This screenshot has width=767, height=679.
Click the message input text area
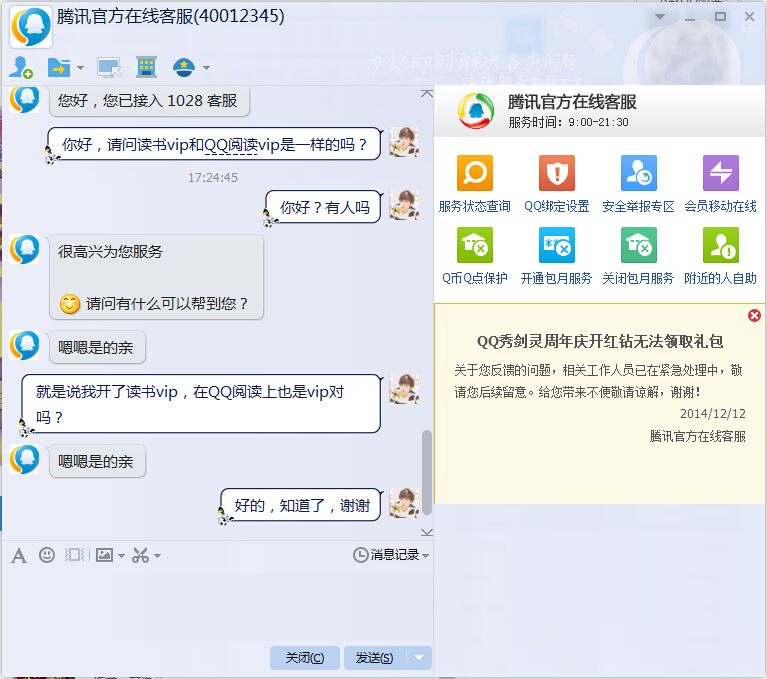click(217, 606)
